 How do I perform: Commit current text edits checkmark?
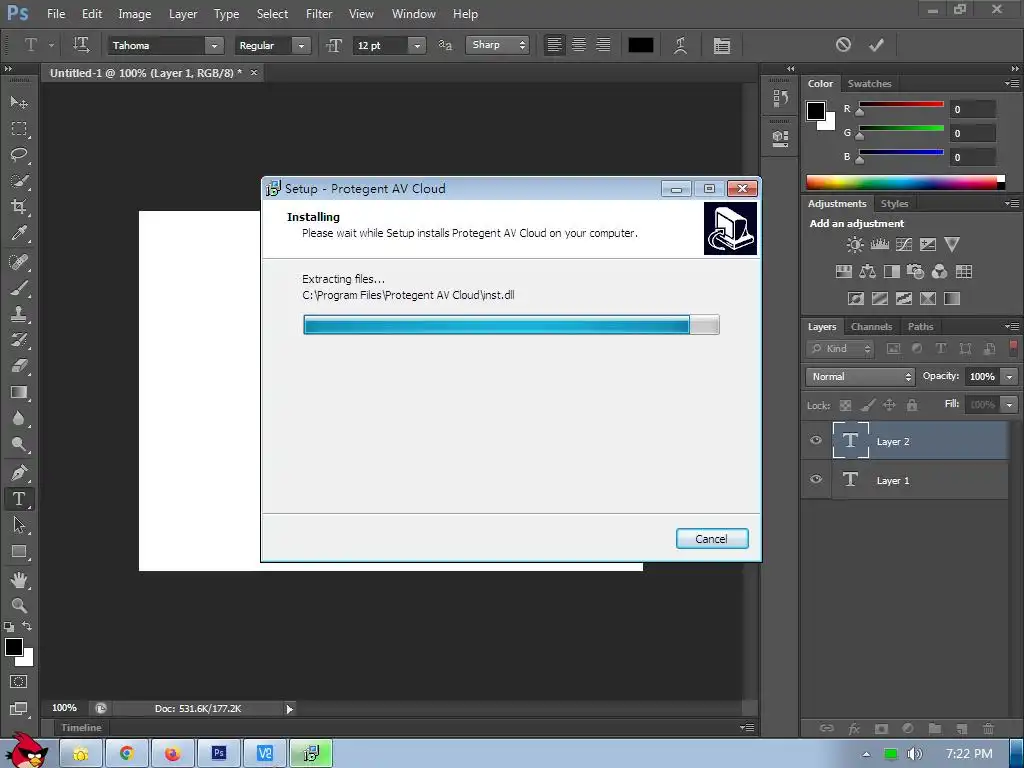876,45
